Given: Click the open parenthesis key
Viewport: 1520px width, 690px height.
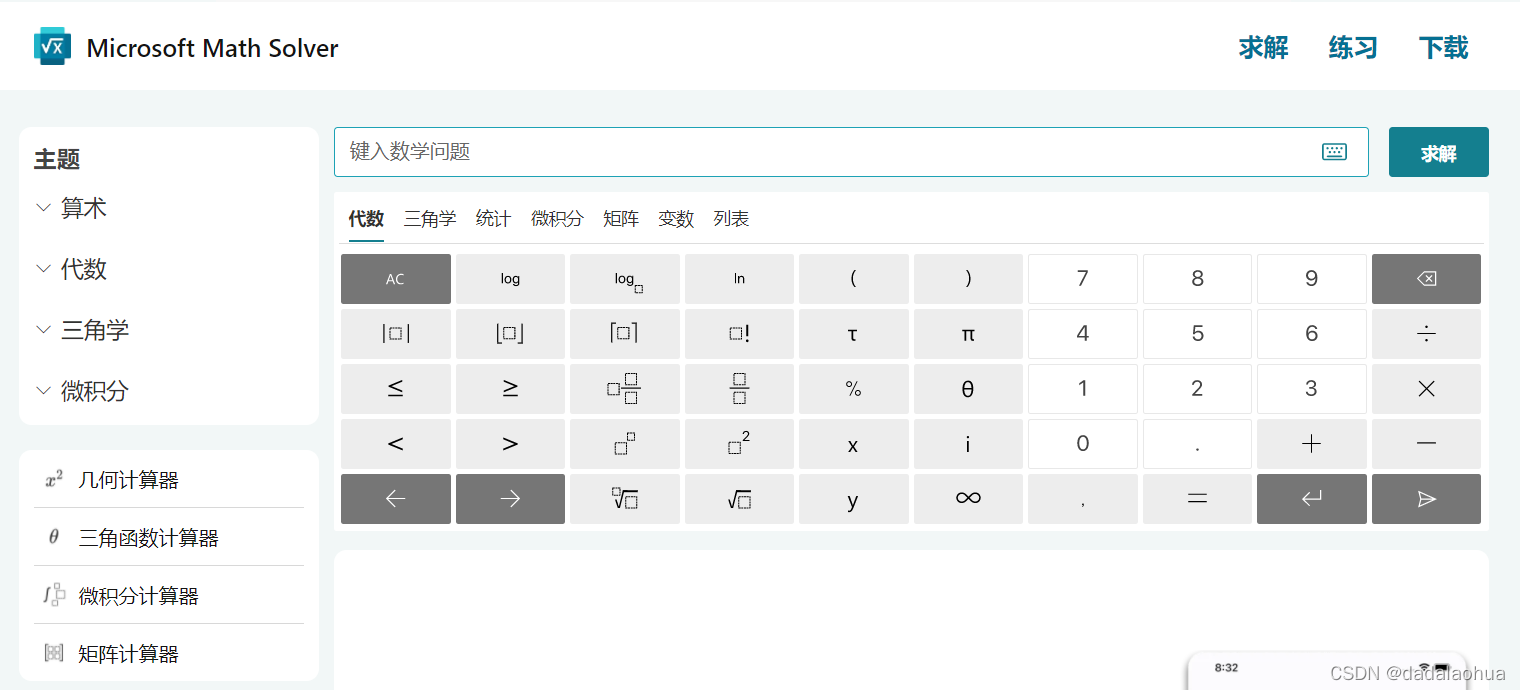Looking at the screenshot, I should click(853, 279).
